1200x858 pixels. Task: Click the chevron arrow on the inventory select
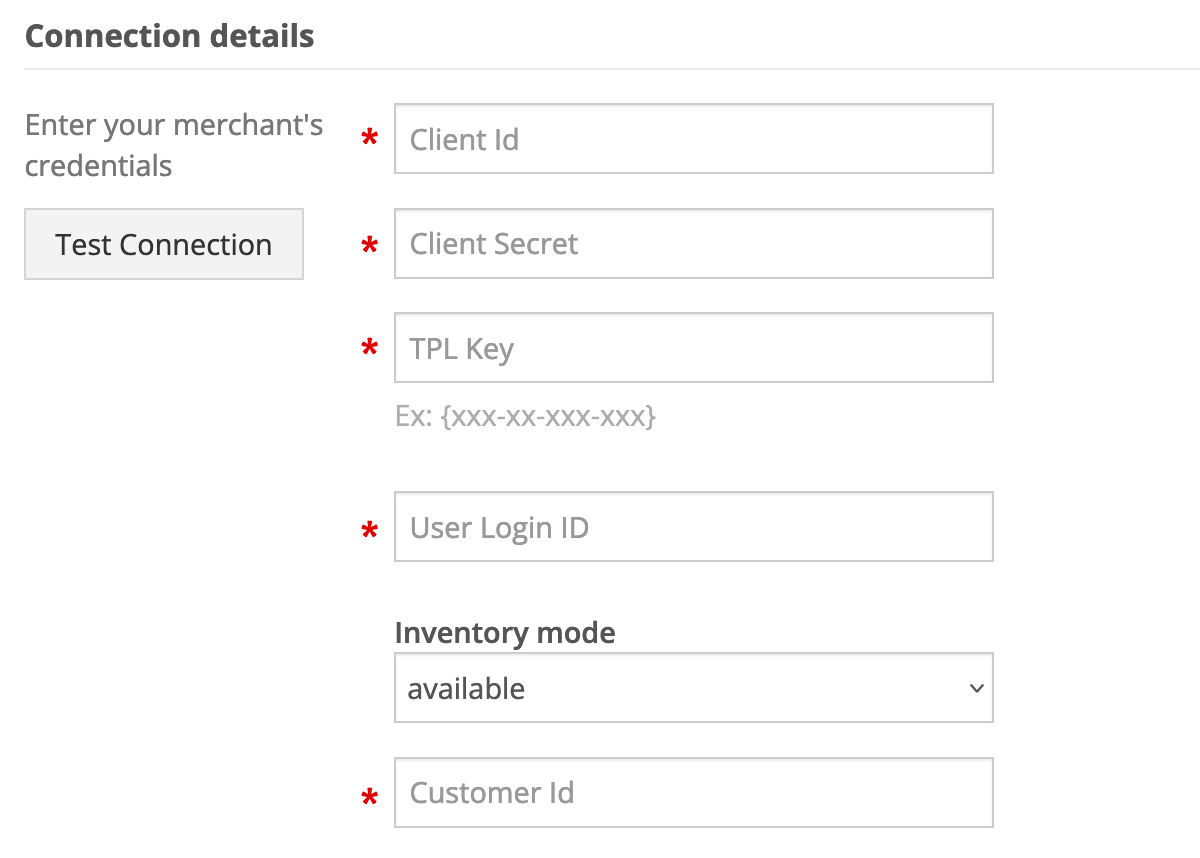coord(977,688)
